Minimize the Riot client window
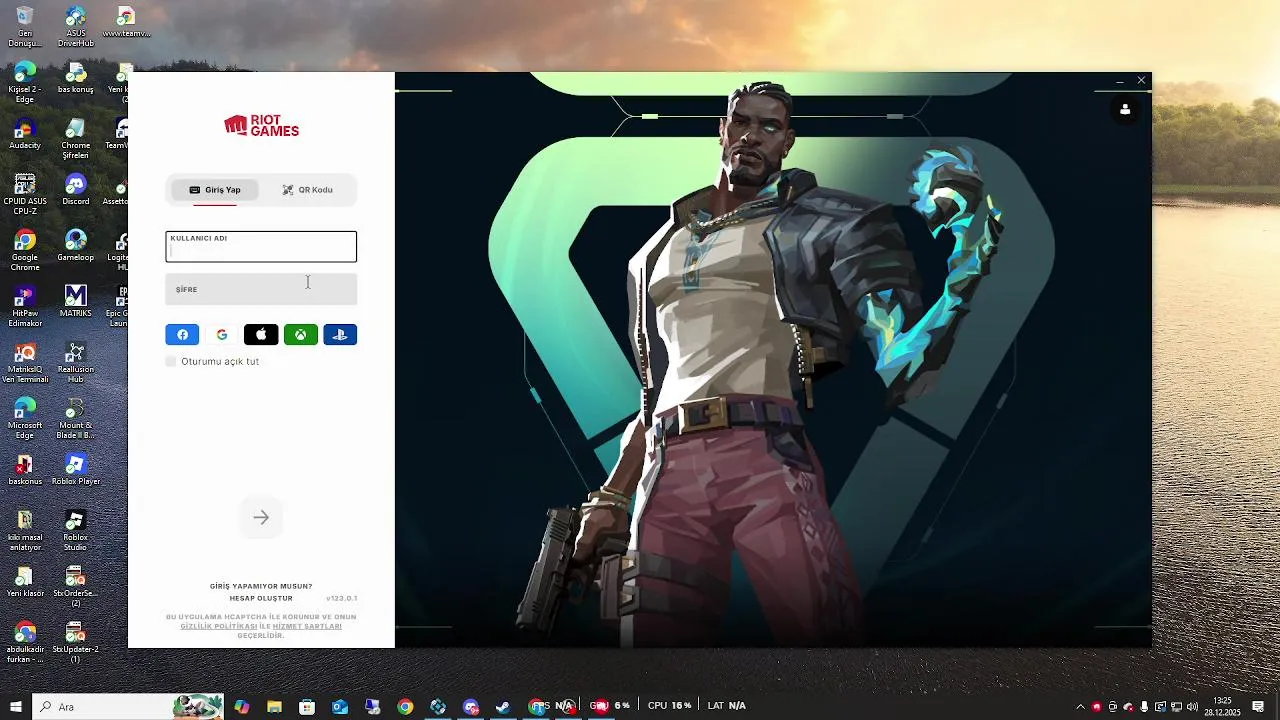Image resolution: width=1280 pixels, height=720 pixels. (1120, 81)
